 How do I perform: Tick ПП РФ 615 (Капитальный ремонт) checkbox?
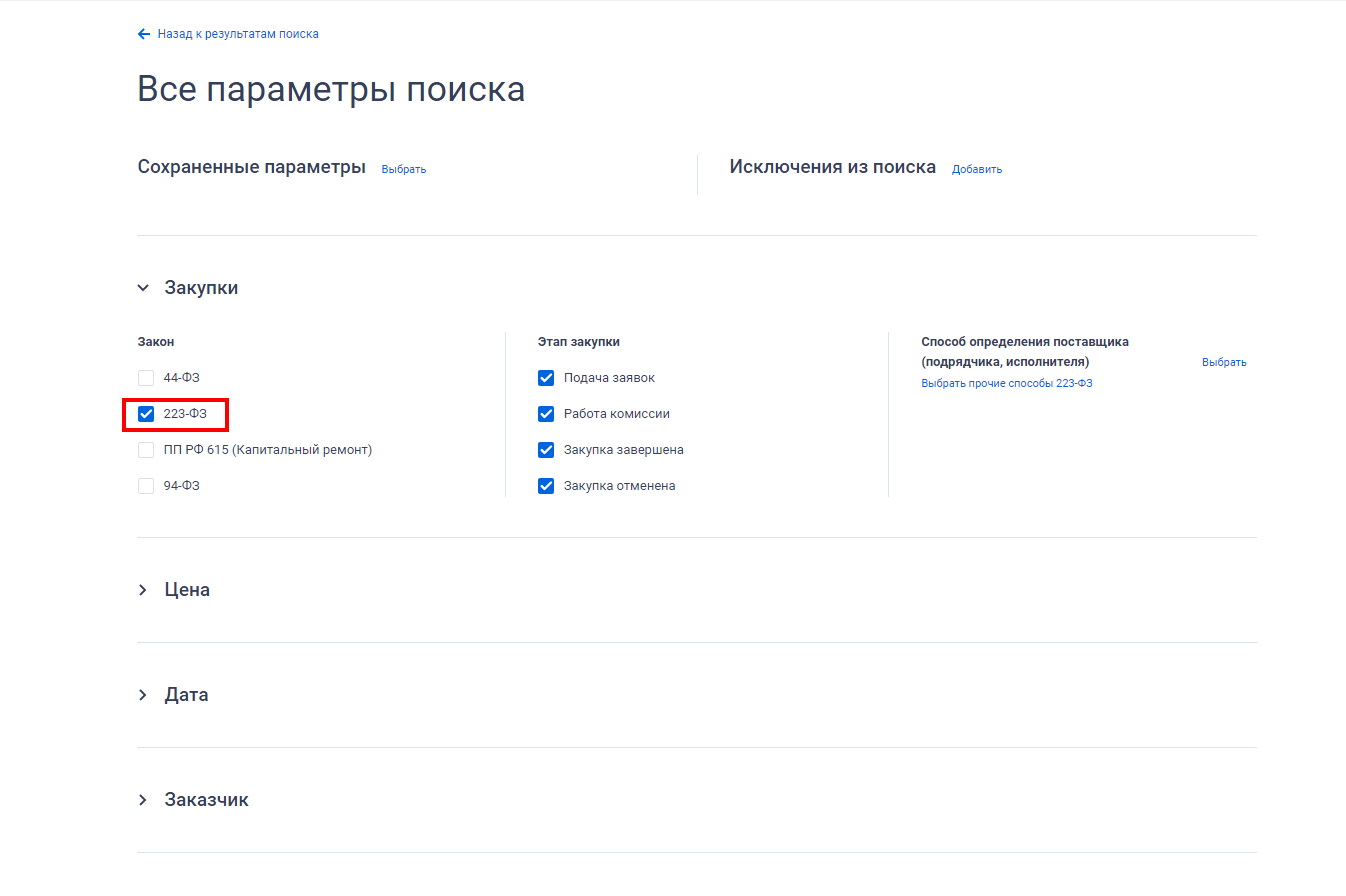(x=146, y=450)
